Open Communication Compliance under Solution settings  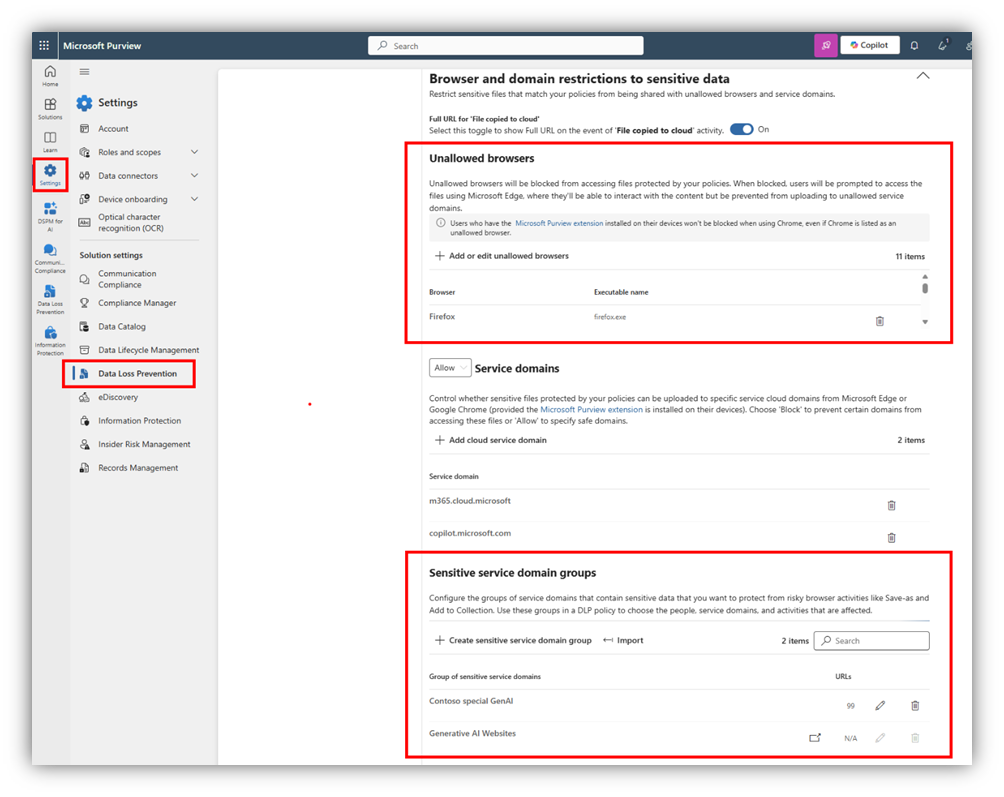(127, 279)
